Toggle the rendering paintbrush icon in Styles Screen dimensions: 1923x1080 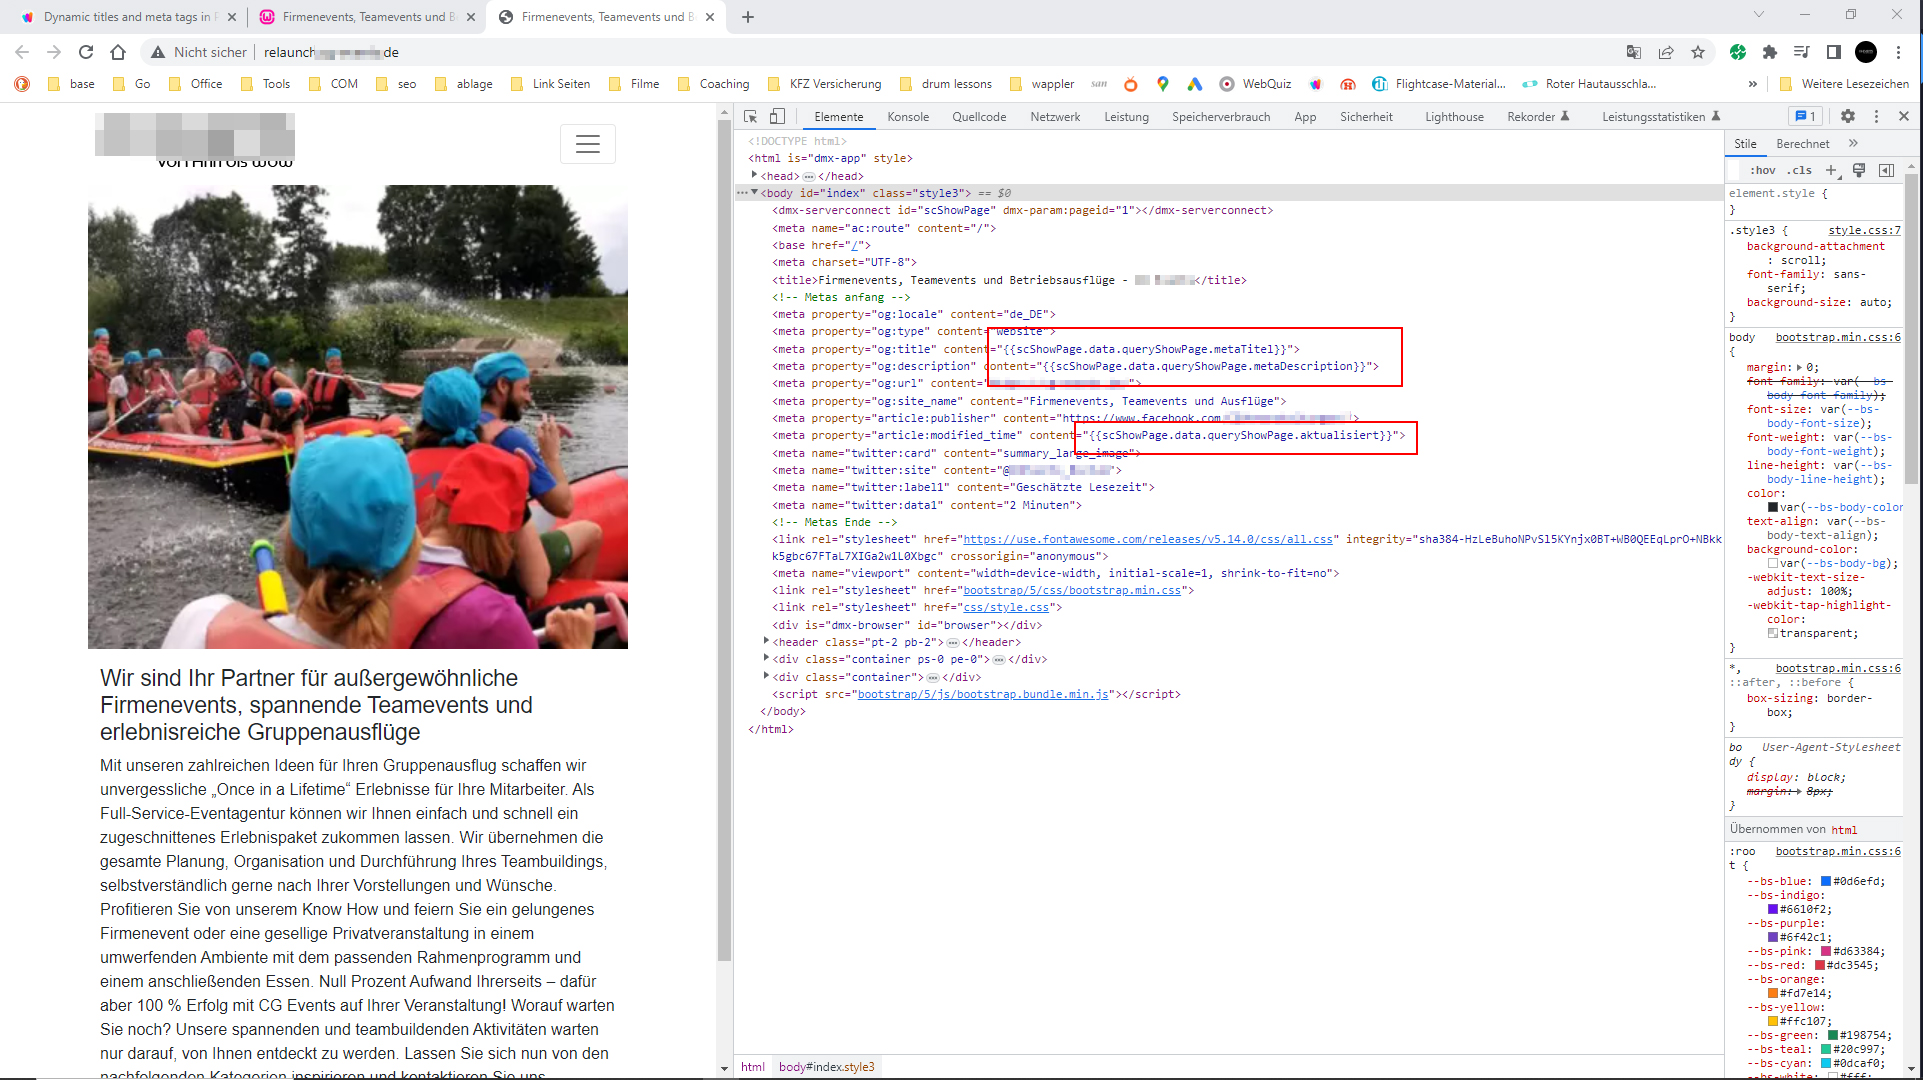point(1859,171)
